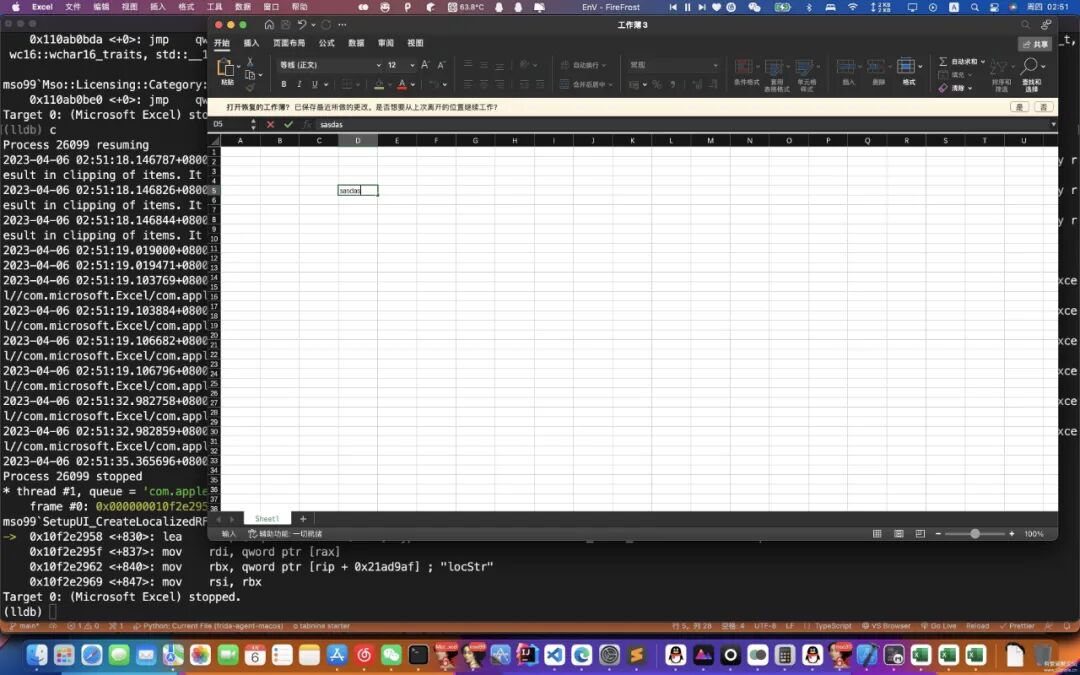
Task: Click the Share (共享) button
Action: click(1035, 43)
